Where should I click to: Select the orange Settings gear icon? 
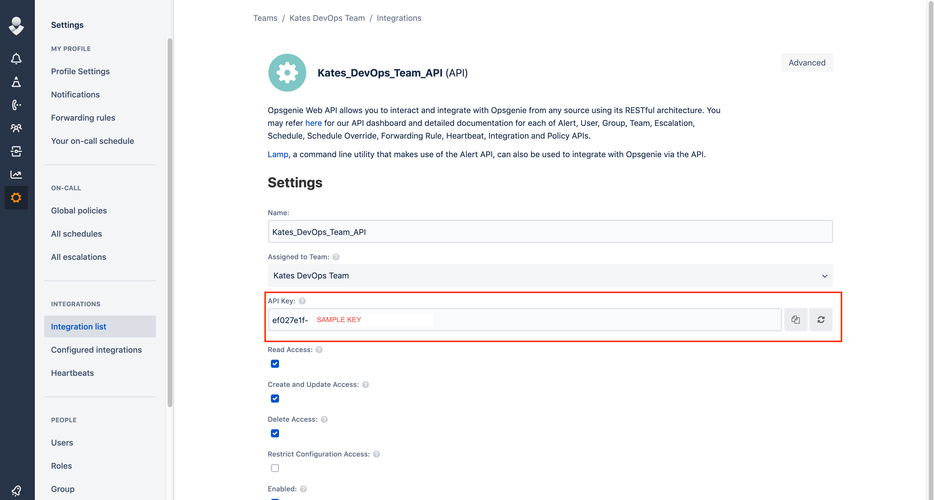click(16, 198)
